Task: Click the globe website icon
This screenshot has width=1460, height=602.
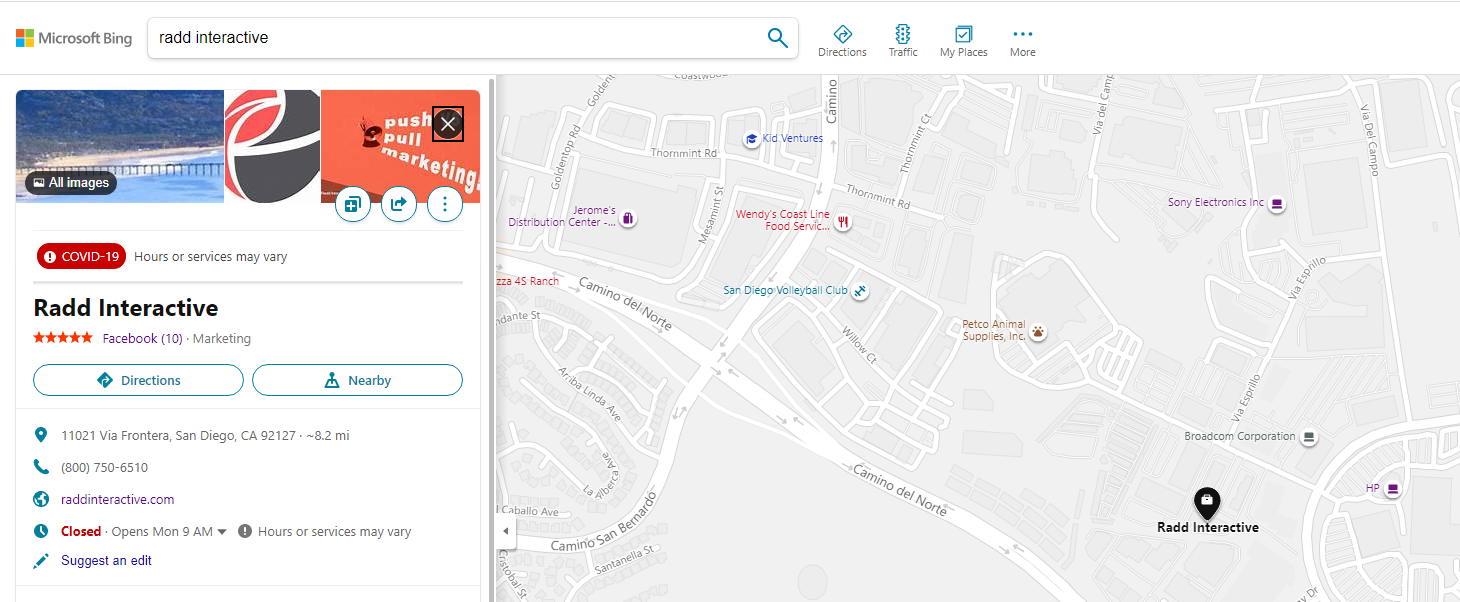Action: tap(41, 499)
